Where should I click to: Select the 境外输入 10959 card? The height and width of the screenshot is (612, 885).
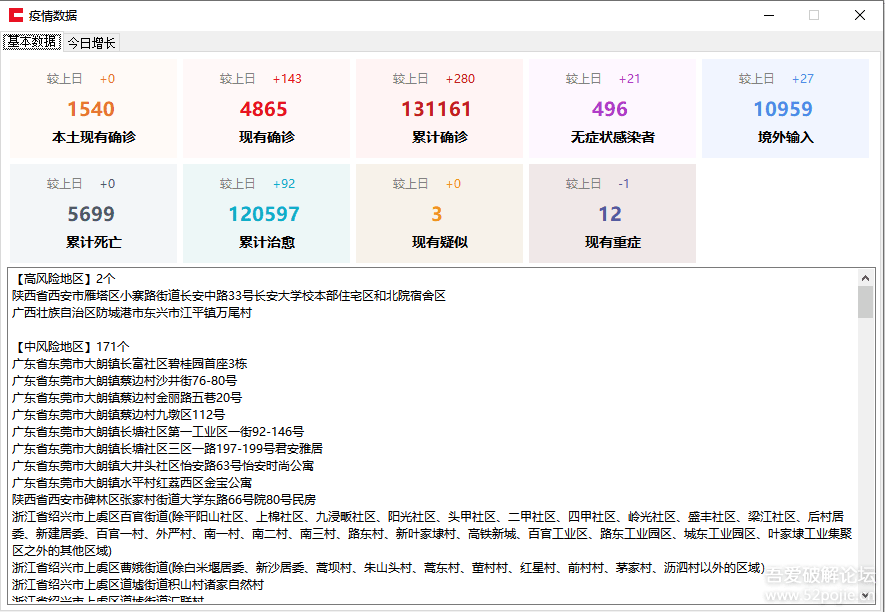(785, 108)
